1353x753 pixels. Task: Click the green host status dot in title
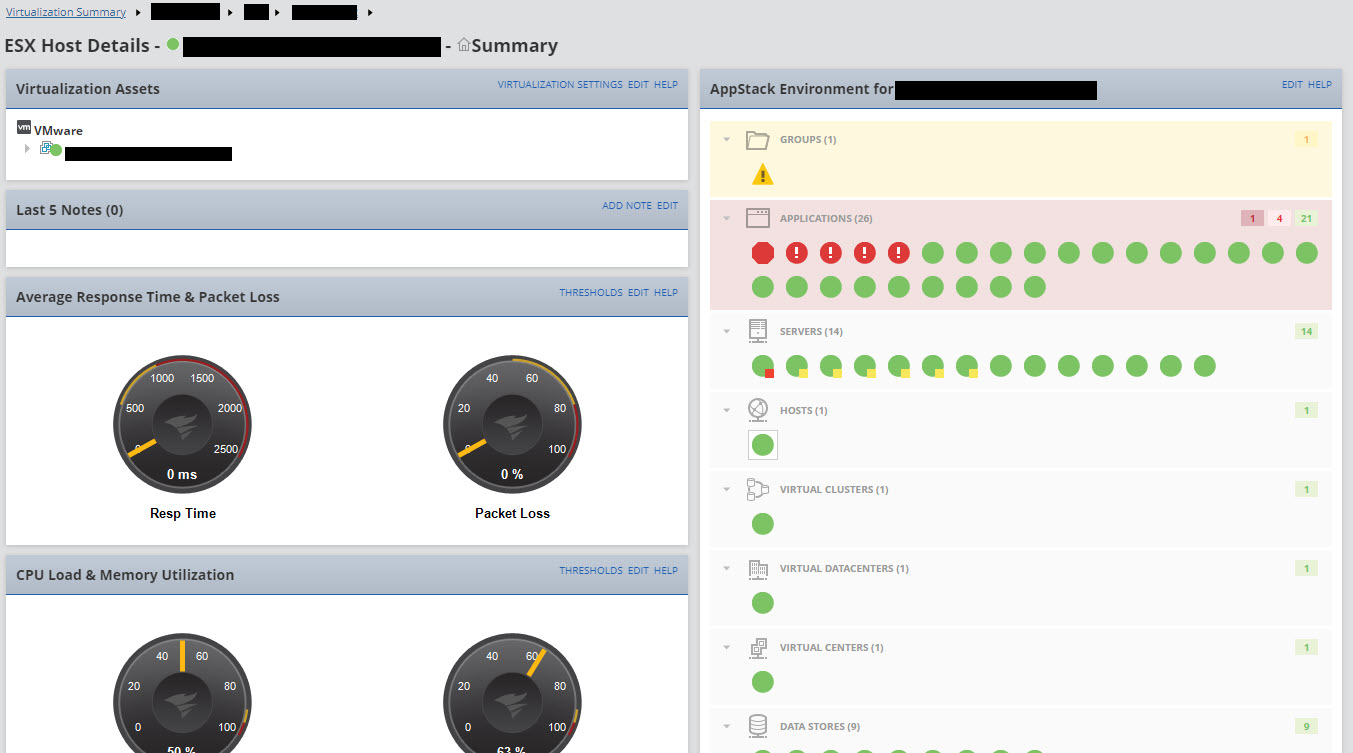point(173,45)
